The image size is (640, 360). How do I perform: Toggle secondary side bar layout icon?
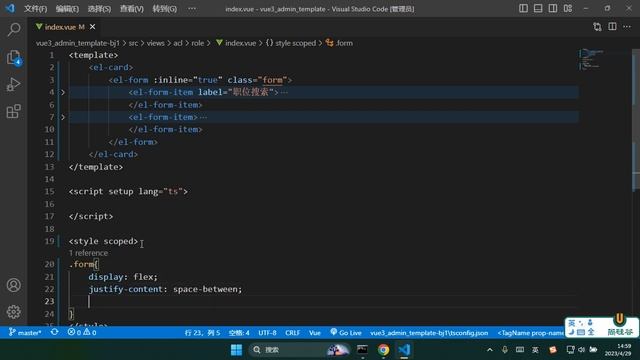point(553,9)
